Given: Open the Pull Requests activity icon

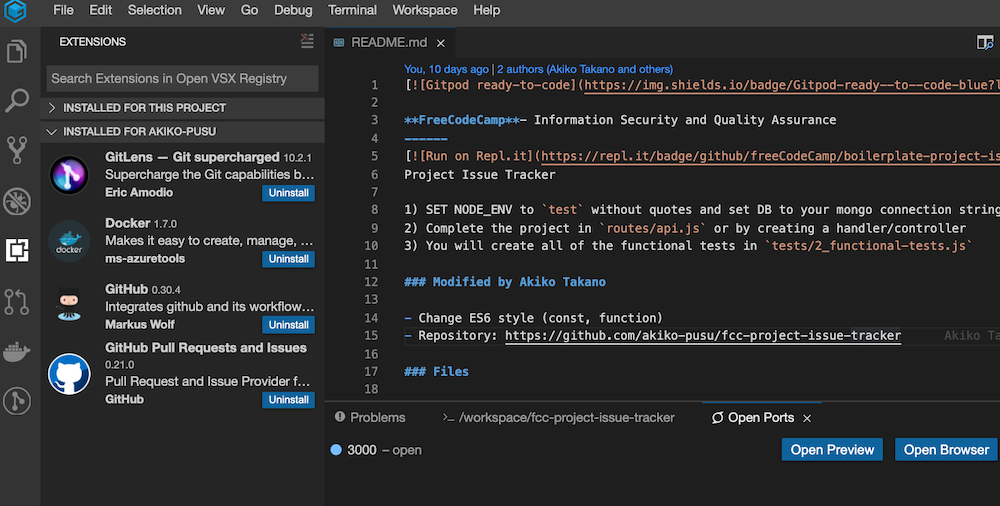Looking at the screenshot, I should pyautogui.click(x=17, y=302).
